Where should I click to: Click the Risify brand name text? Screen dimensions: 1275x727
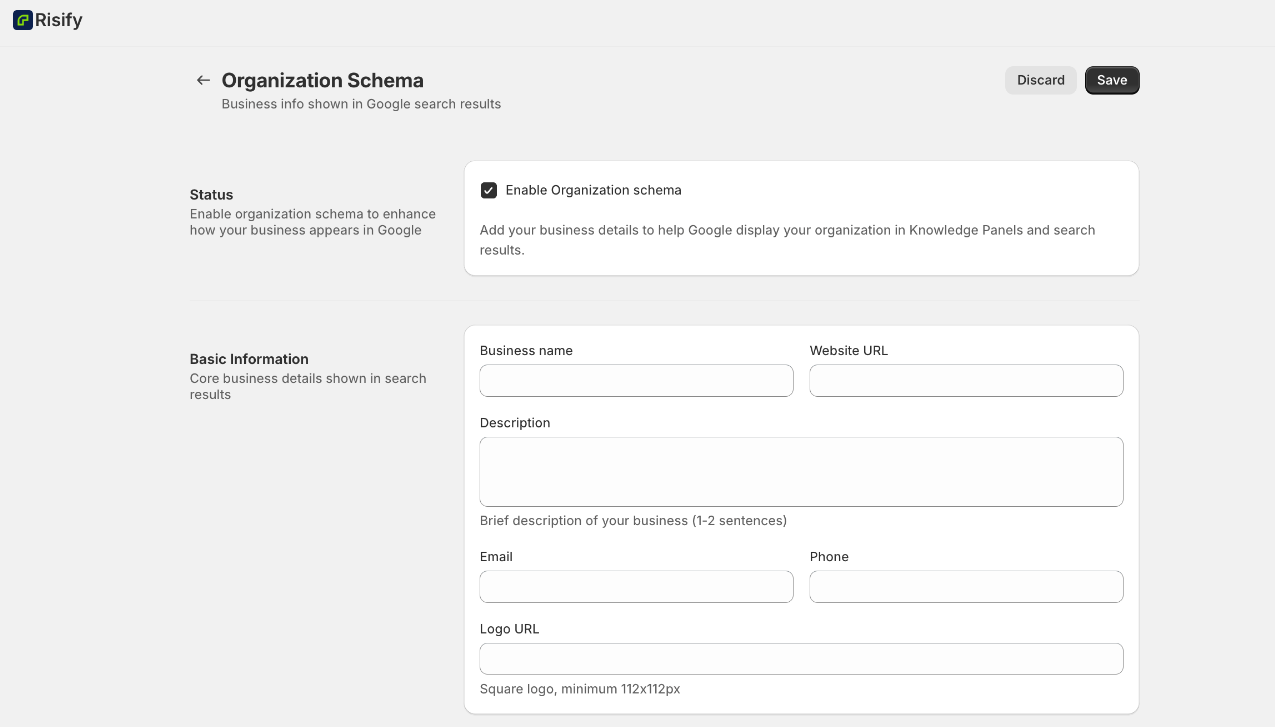tap(59, 20)
